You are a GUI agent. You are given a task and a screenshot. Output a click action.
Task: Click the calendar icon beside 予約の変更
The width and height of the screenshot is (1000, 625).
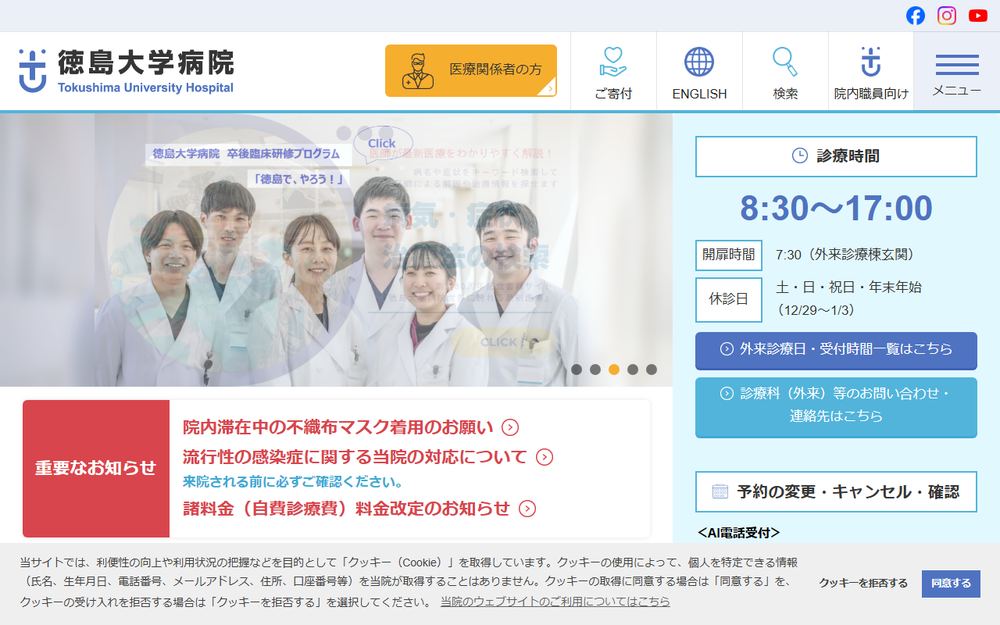719,491
